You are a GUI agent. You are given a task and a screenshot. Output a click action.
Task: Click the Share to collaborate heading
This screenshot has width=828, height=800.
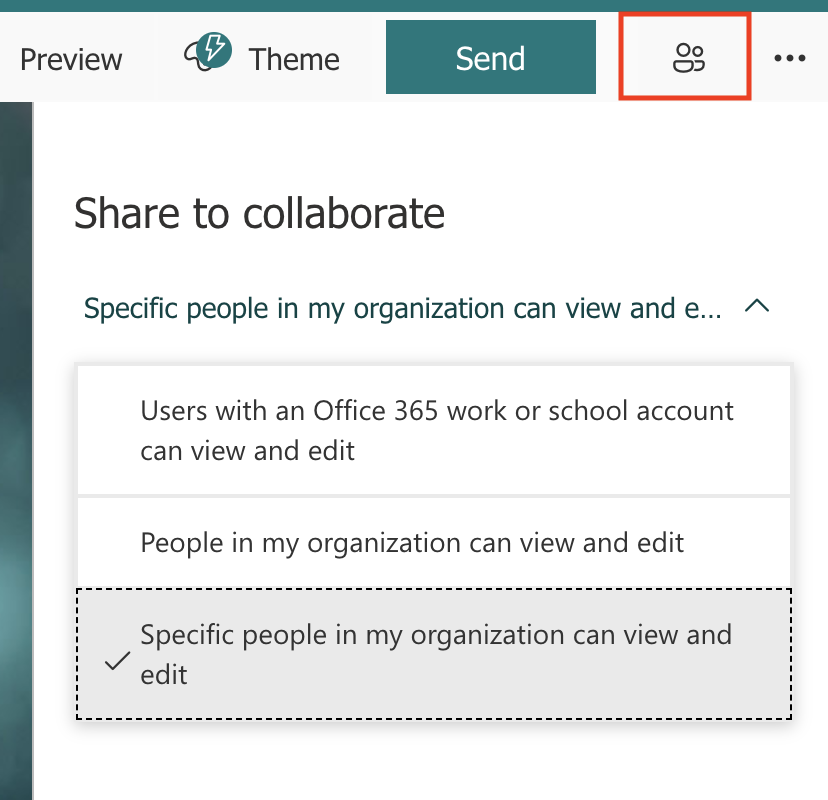[x=259, y=213]
